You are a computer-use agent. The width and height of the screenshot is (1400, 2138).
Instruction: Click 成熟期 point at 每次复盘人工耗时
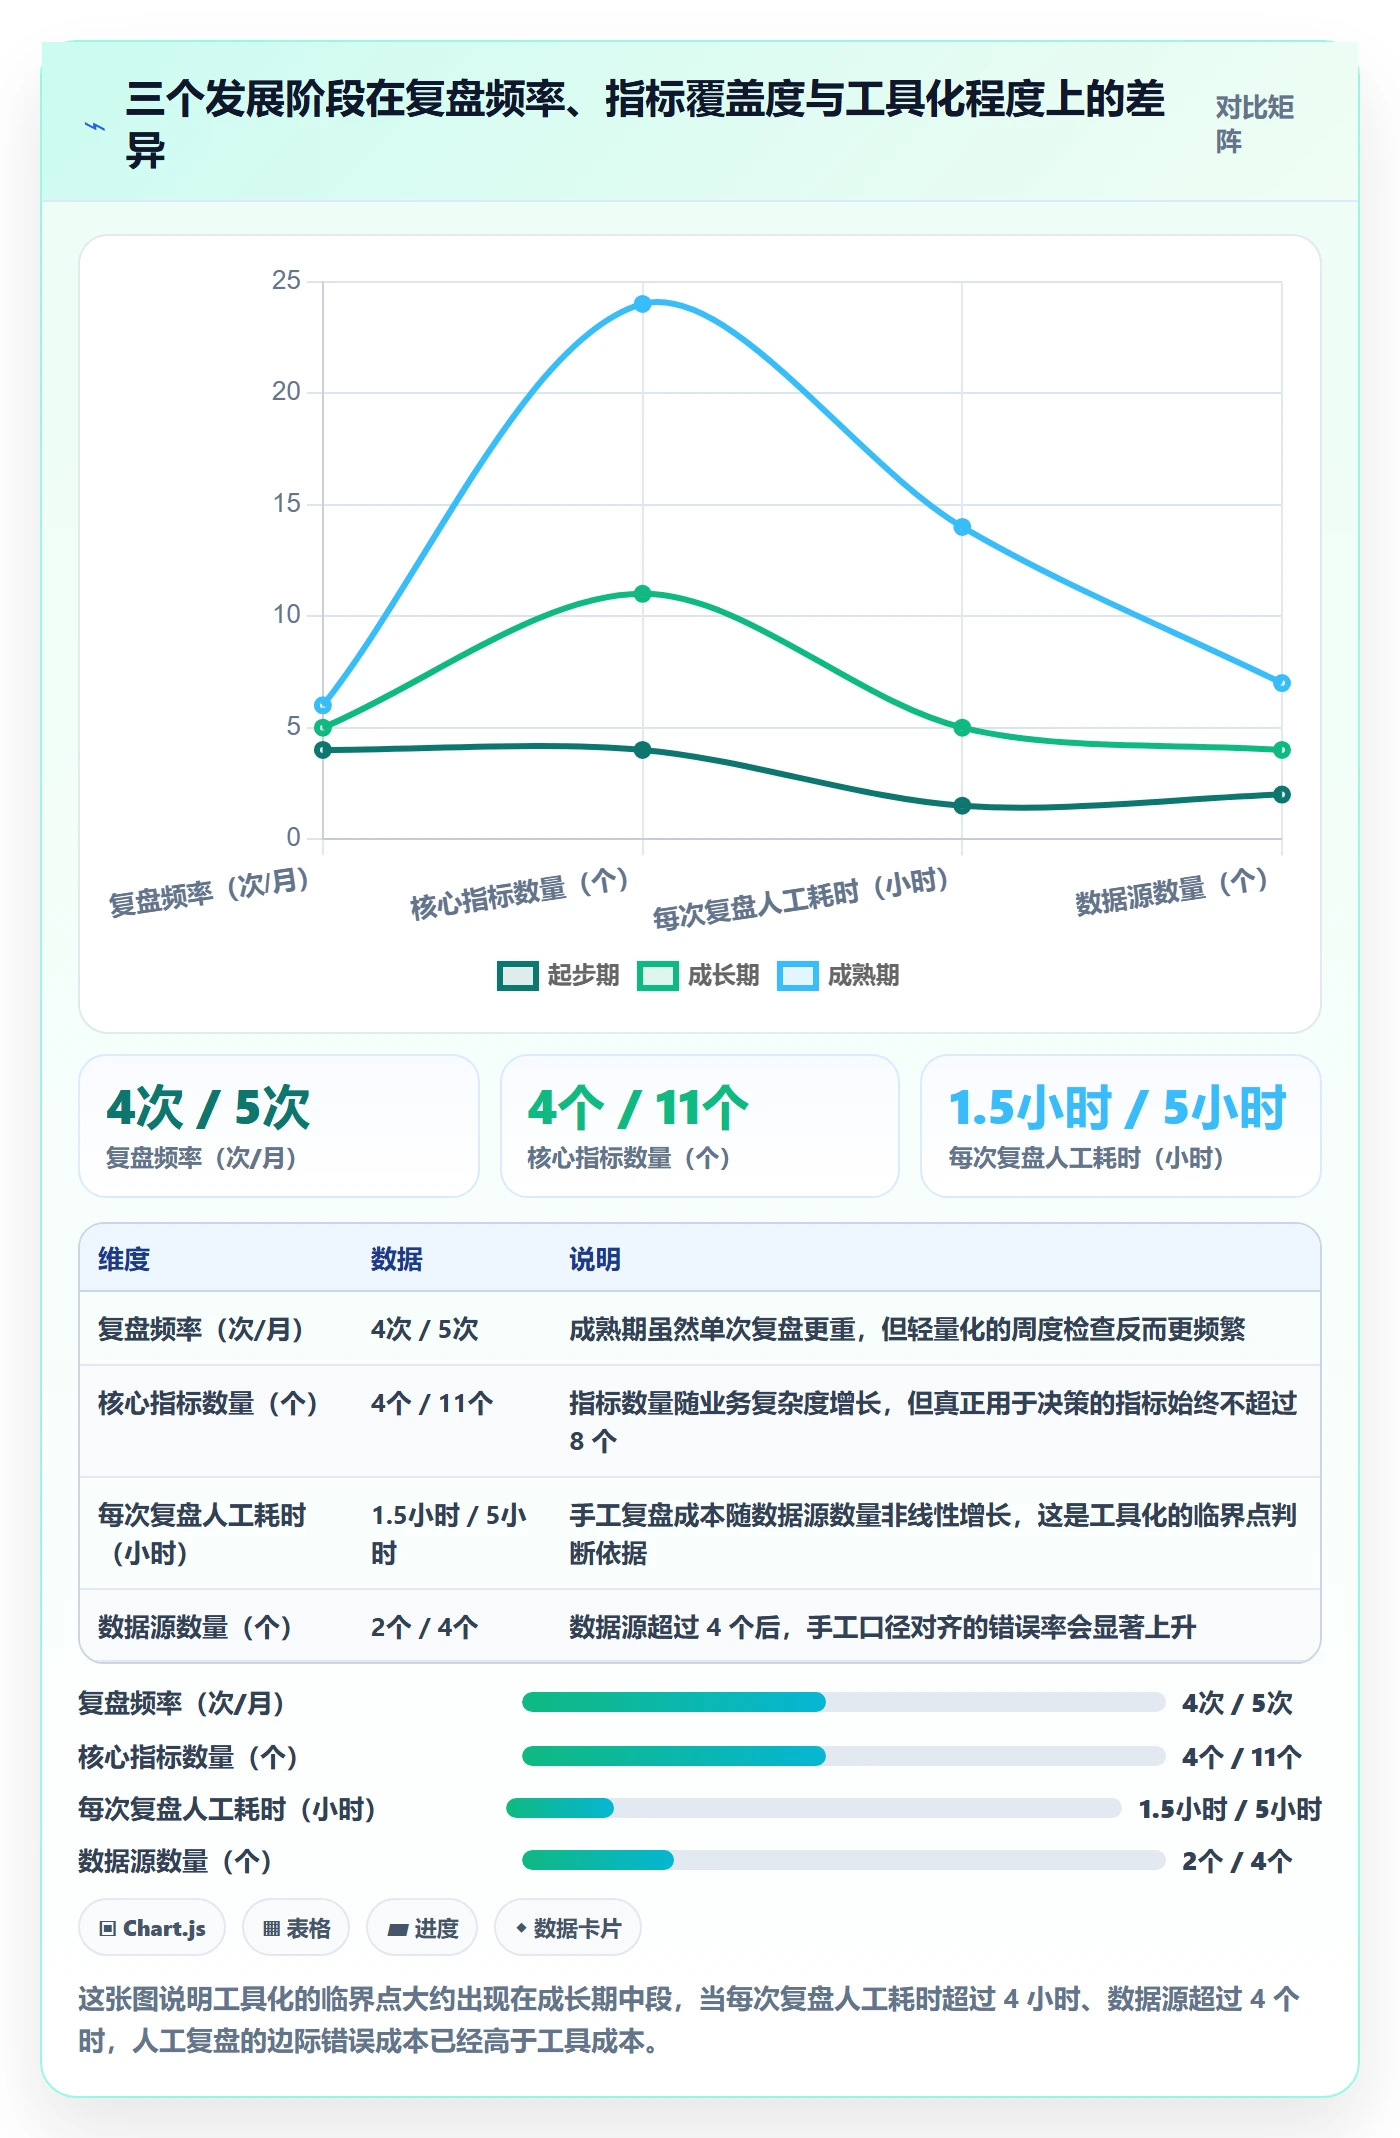point(962,527)
